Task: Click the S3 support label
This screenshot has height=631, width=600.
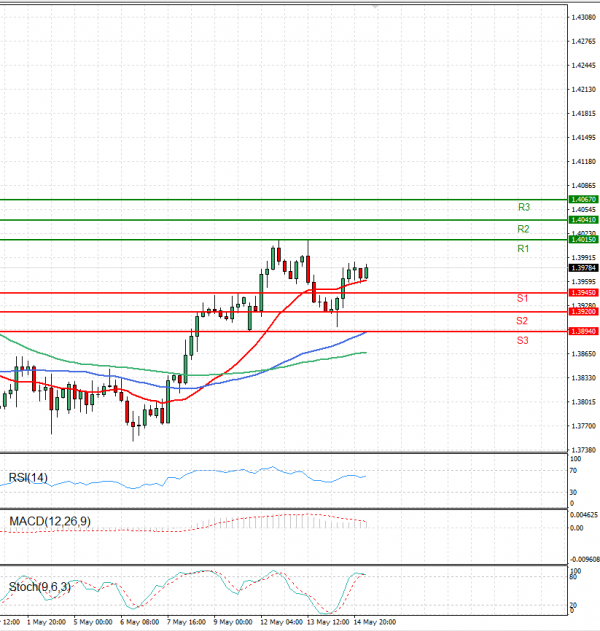Action: click(x=522, y=340)
